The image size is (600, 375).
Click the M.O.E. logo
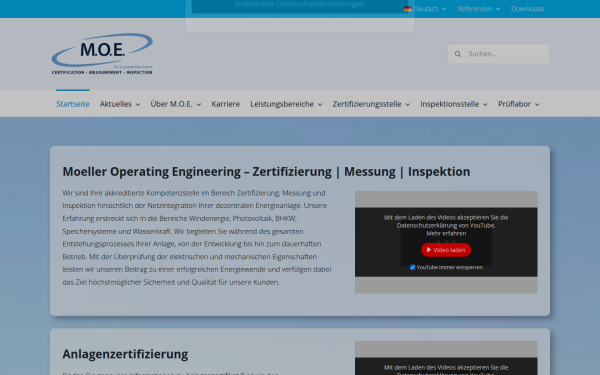click(102, 54)
